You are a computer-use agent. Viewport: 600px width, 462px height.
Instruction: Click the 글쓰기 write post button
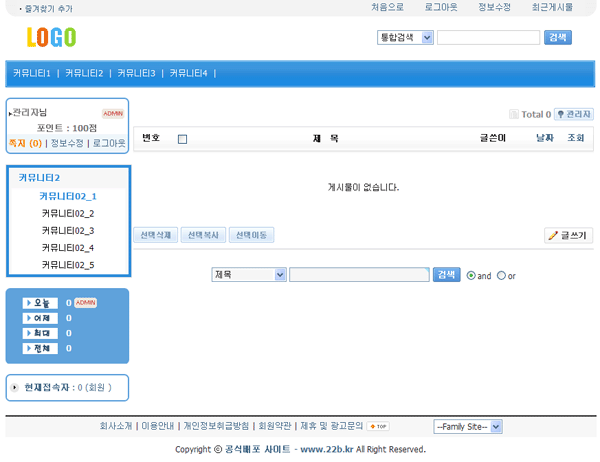[x=569, y=236]
